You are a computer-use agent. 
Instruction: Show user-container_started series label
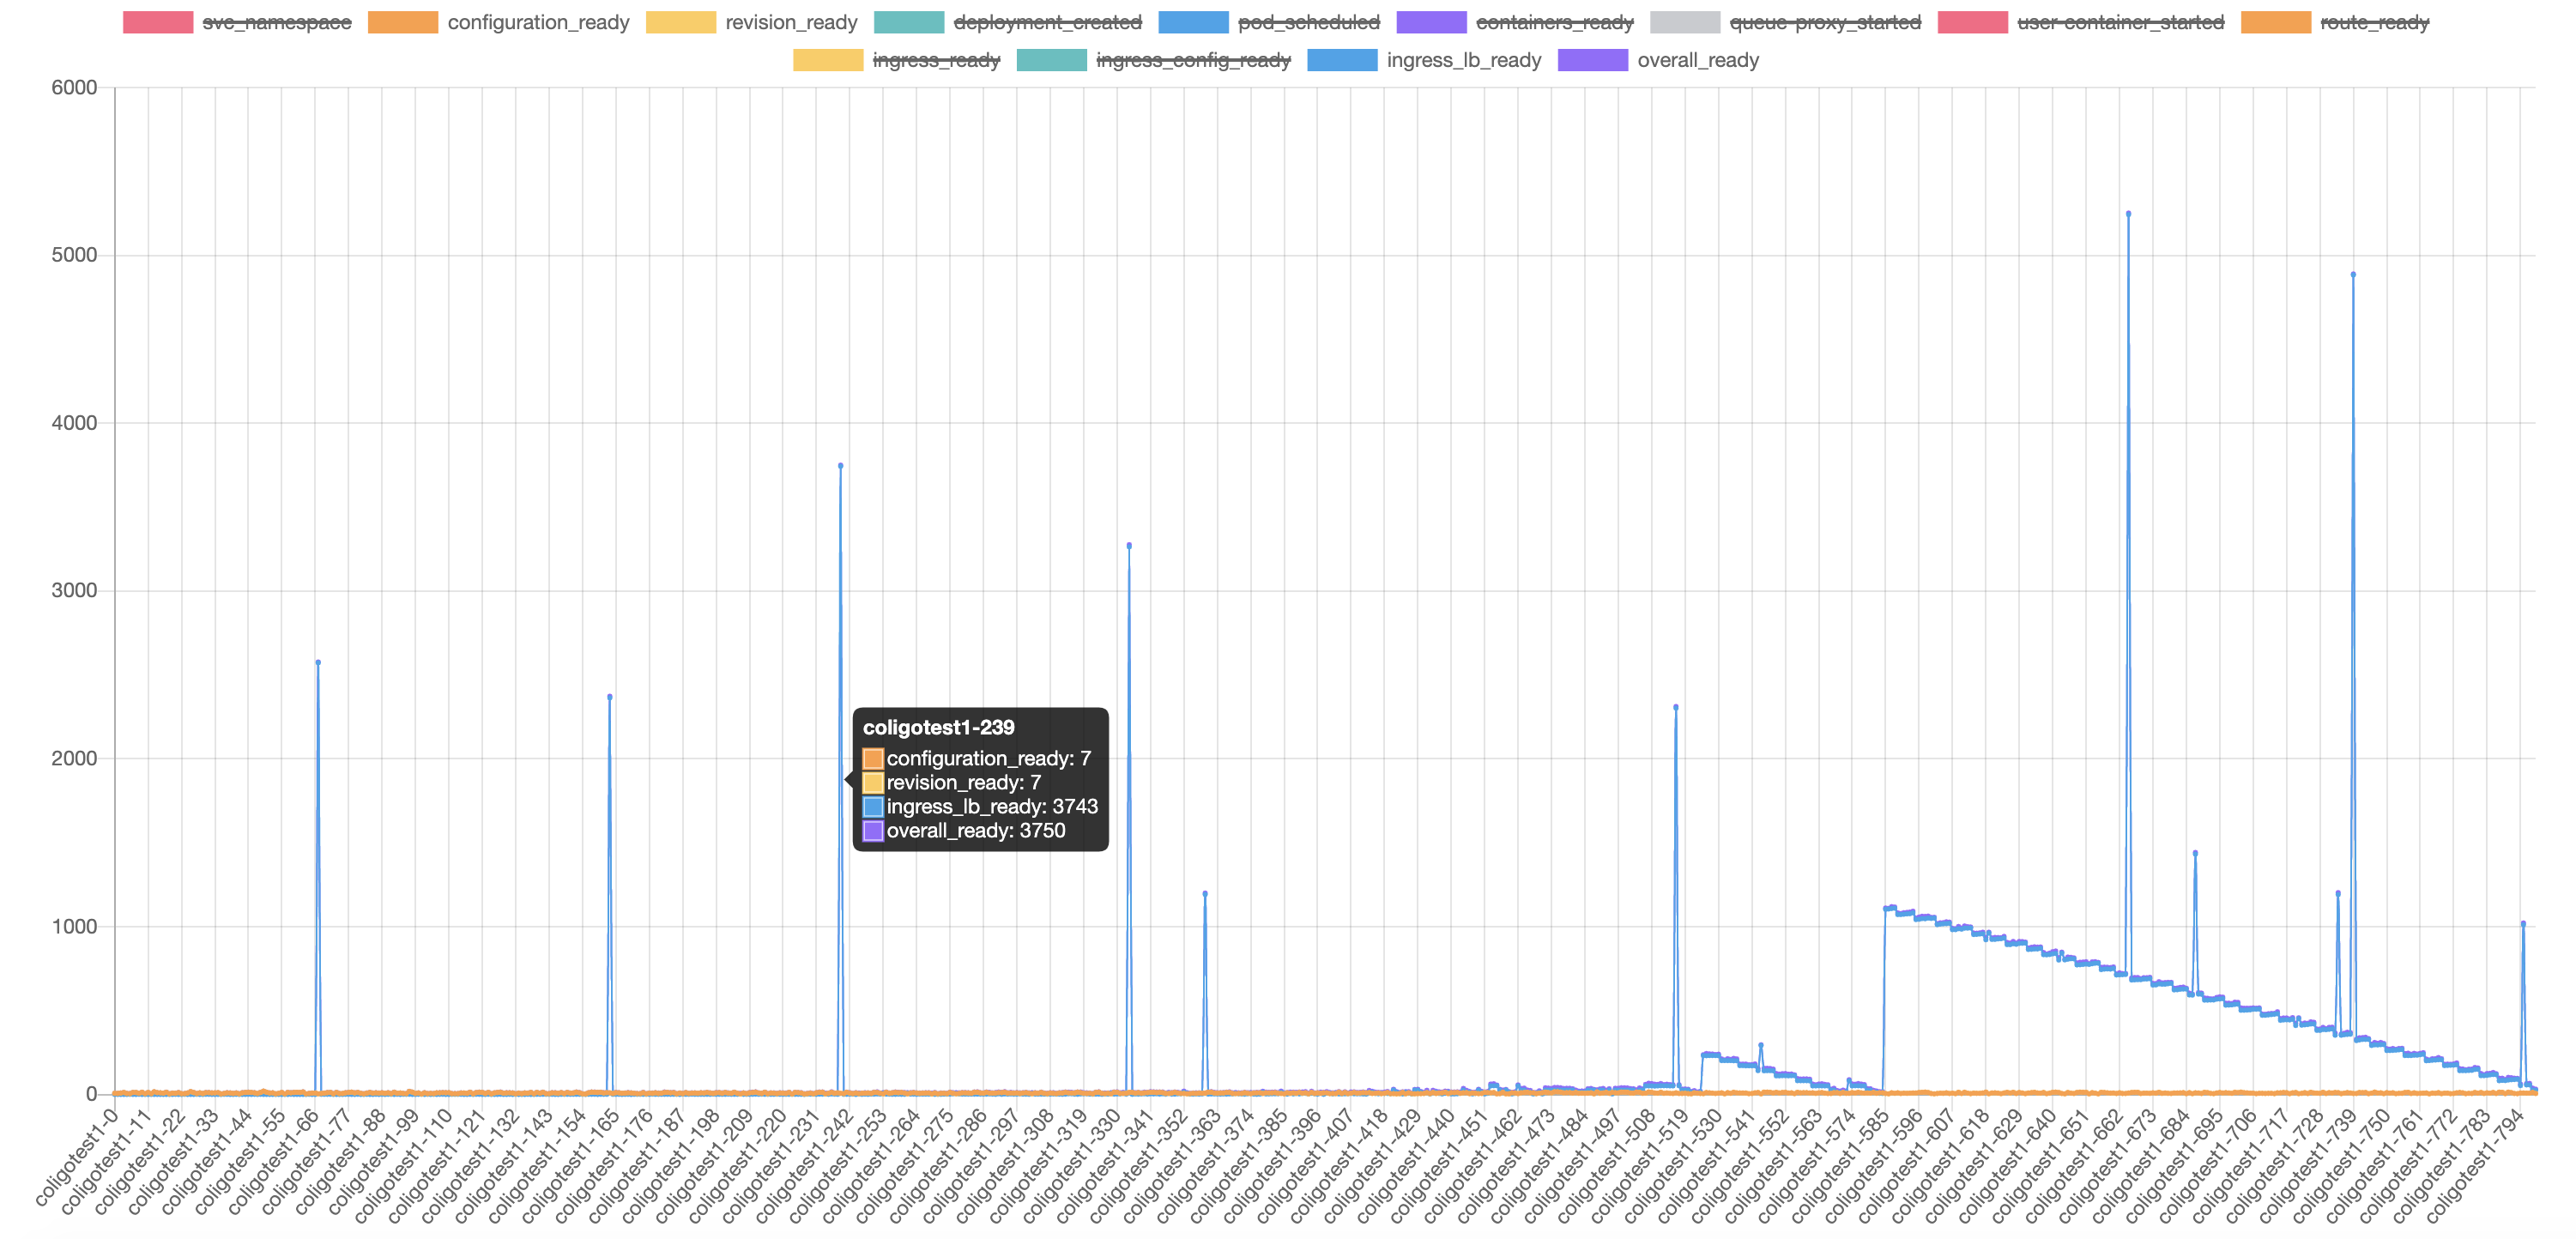click(x=2120, y=22)
